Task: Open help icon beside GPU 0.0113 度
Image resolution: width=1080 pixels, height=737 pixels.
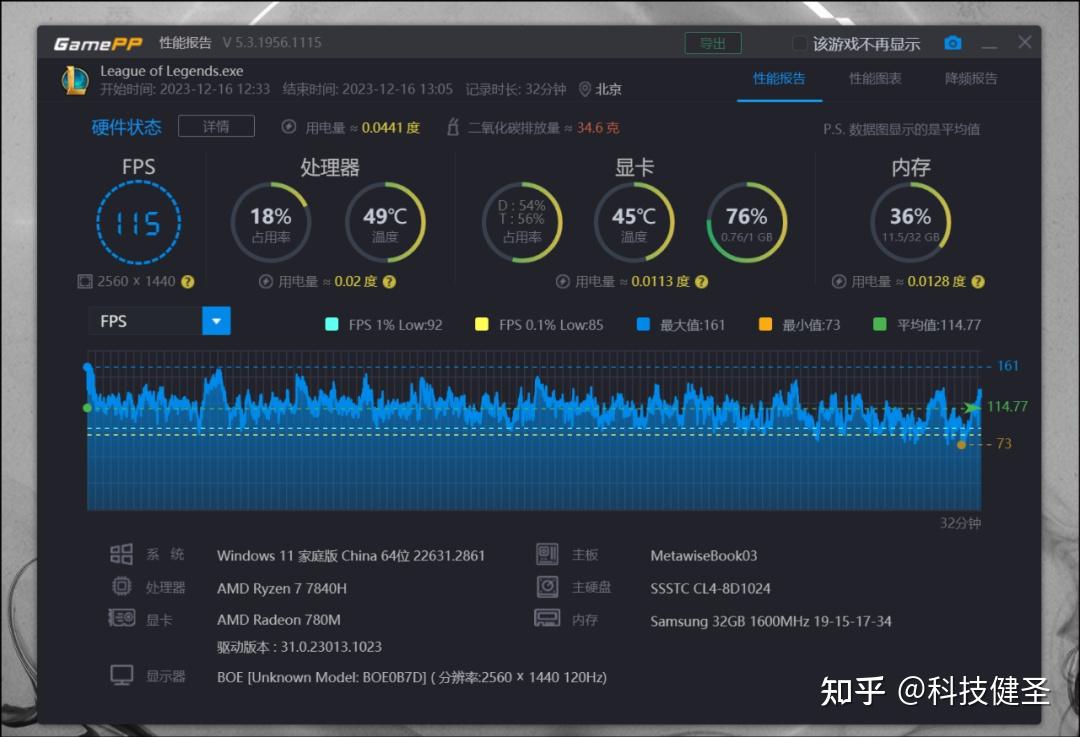Action: pos(701,282)
